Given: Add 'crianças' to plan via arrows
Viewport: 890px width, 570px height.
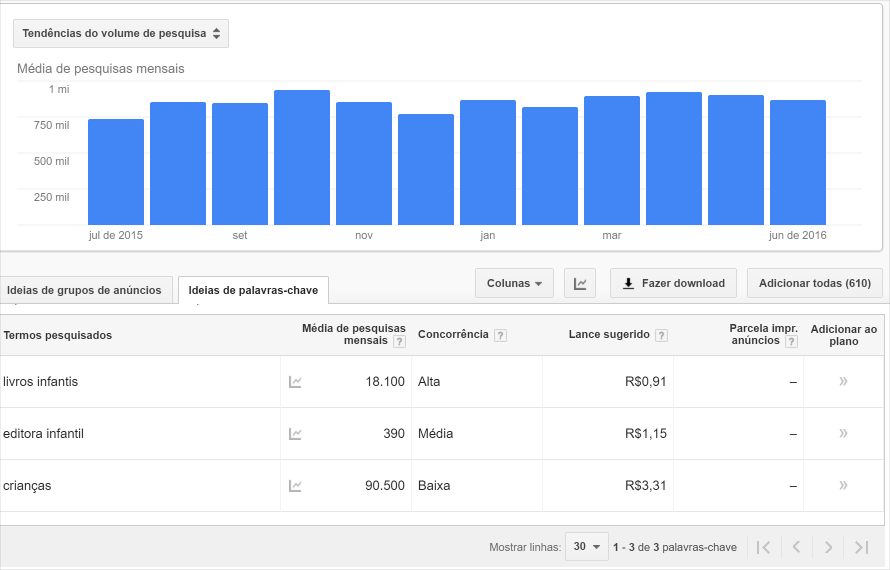Looking at the screenshot, I should tap(843, 485).
